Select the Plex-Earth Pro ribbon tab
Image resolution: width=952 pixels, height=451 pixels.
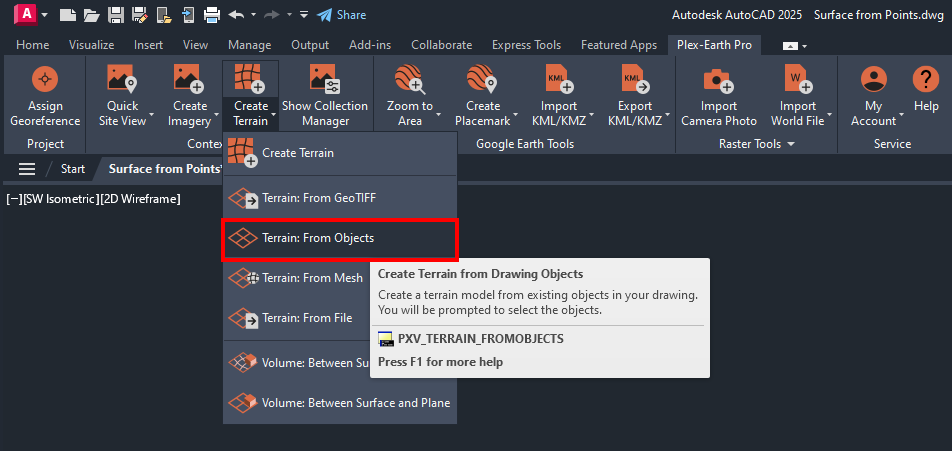714,45
